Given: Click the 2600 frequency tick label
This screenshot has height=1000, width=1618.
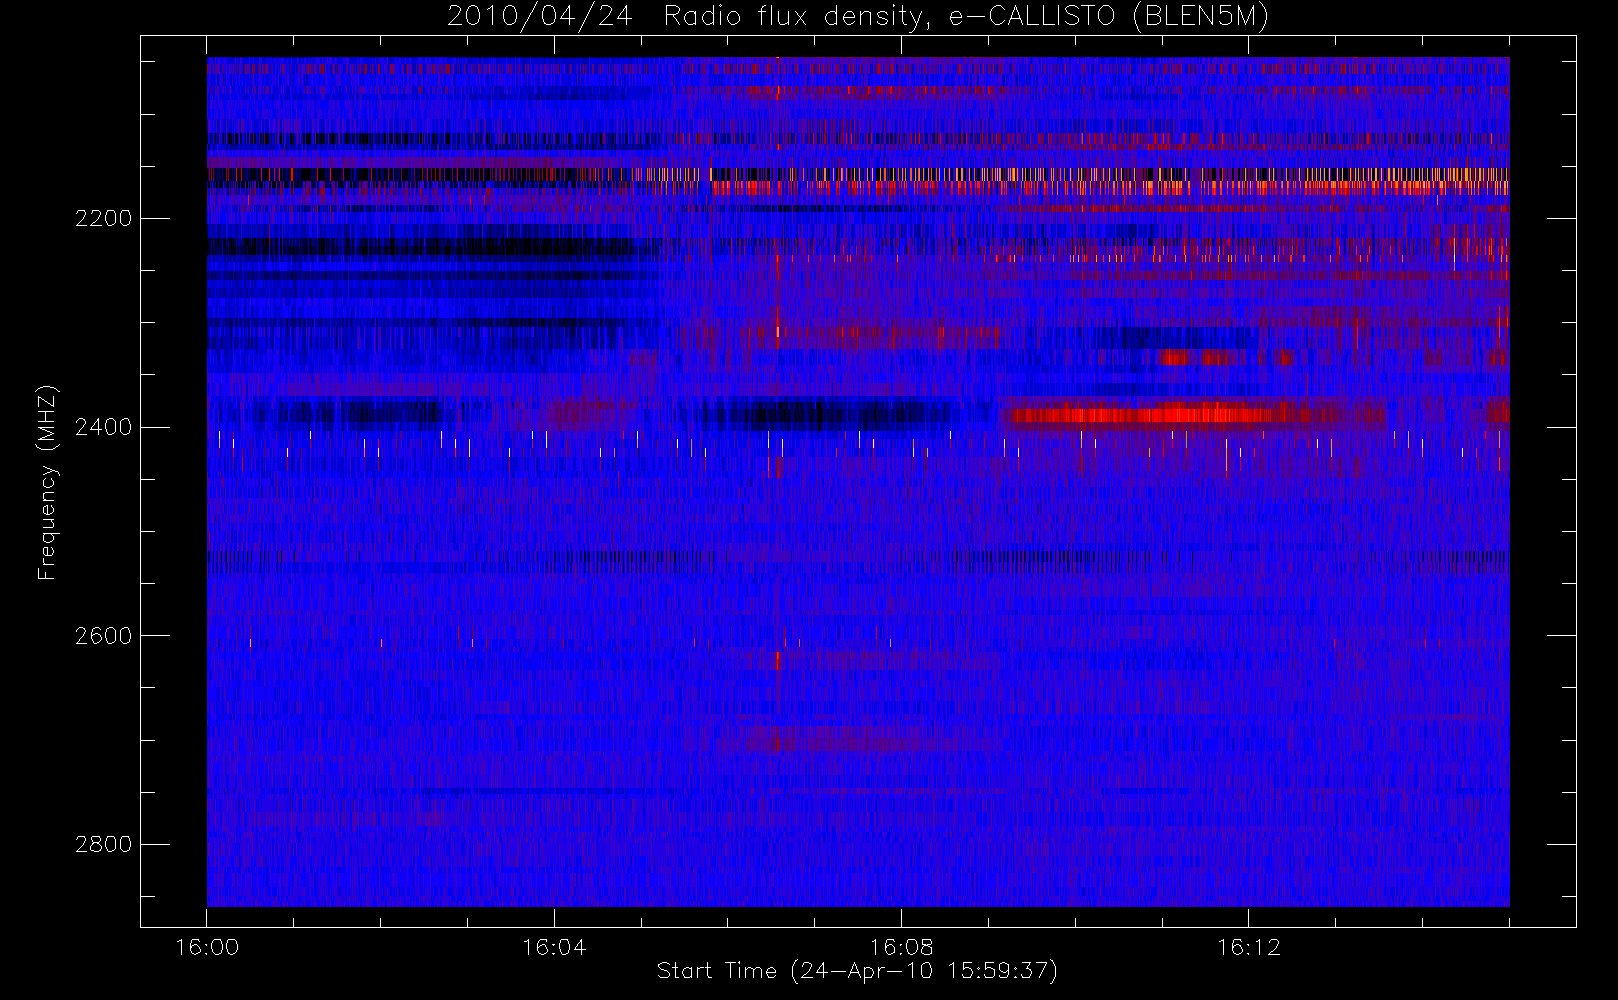Looking at the screenshot, I should click(x=103, y=636).
